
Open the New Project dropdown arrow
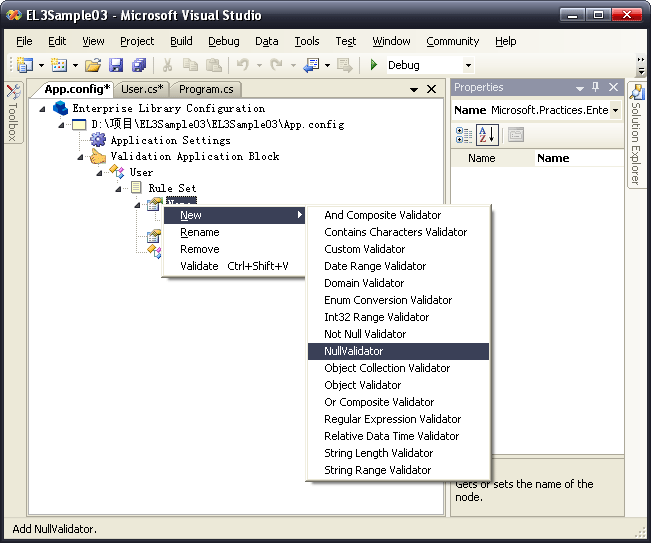[x=41, y=65]
